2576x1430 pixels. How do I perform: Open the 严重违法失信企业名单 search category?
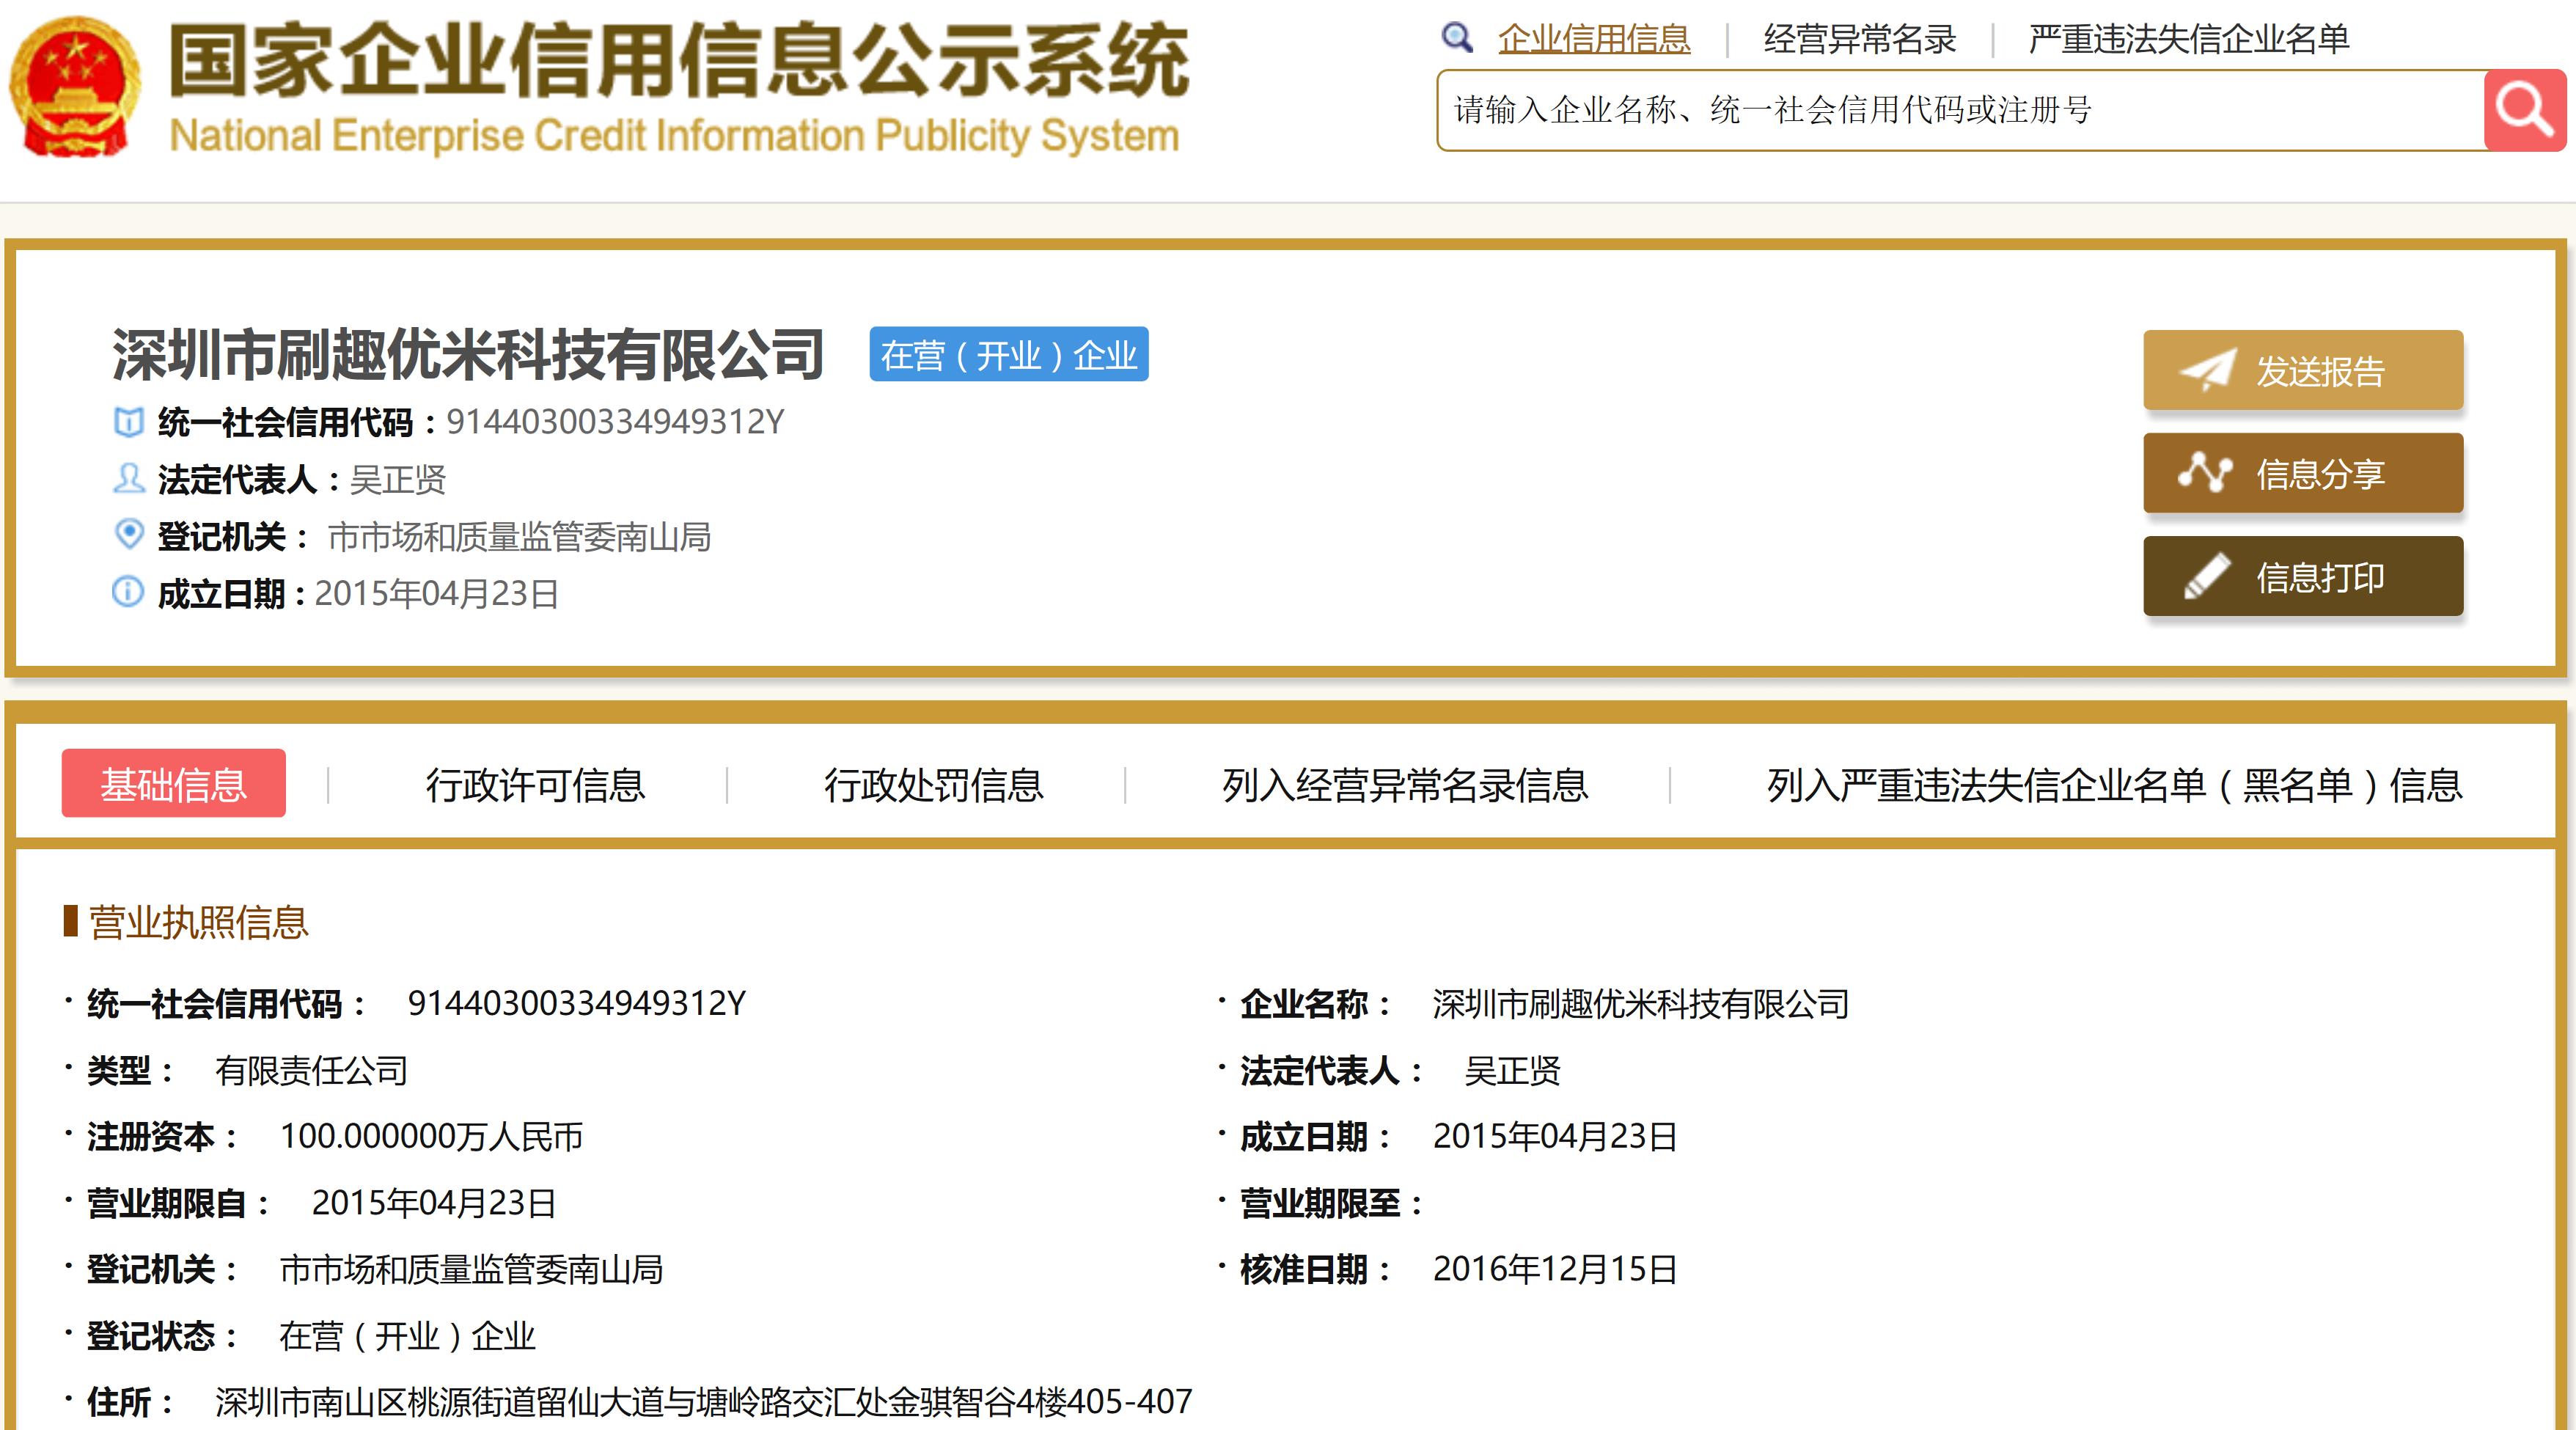point(2189,39)
